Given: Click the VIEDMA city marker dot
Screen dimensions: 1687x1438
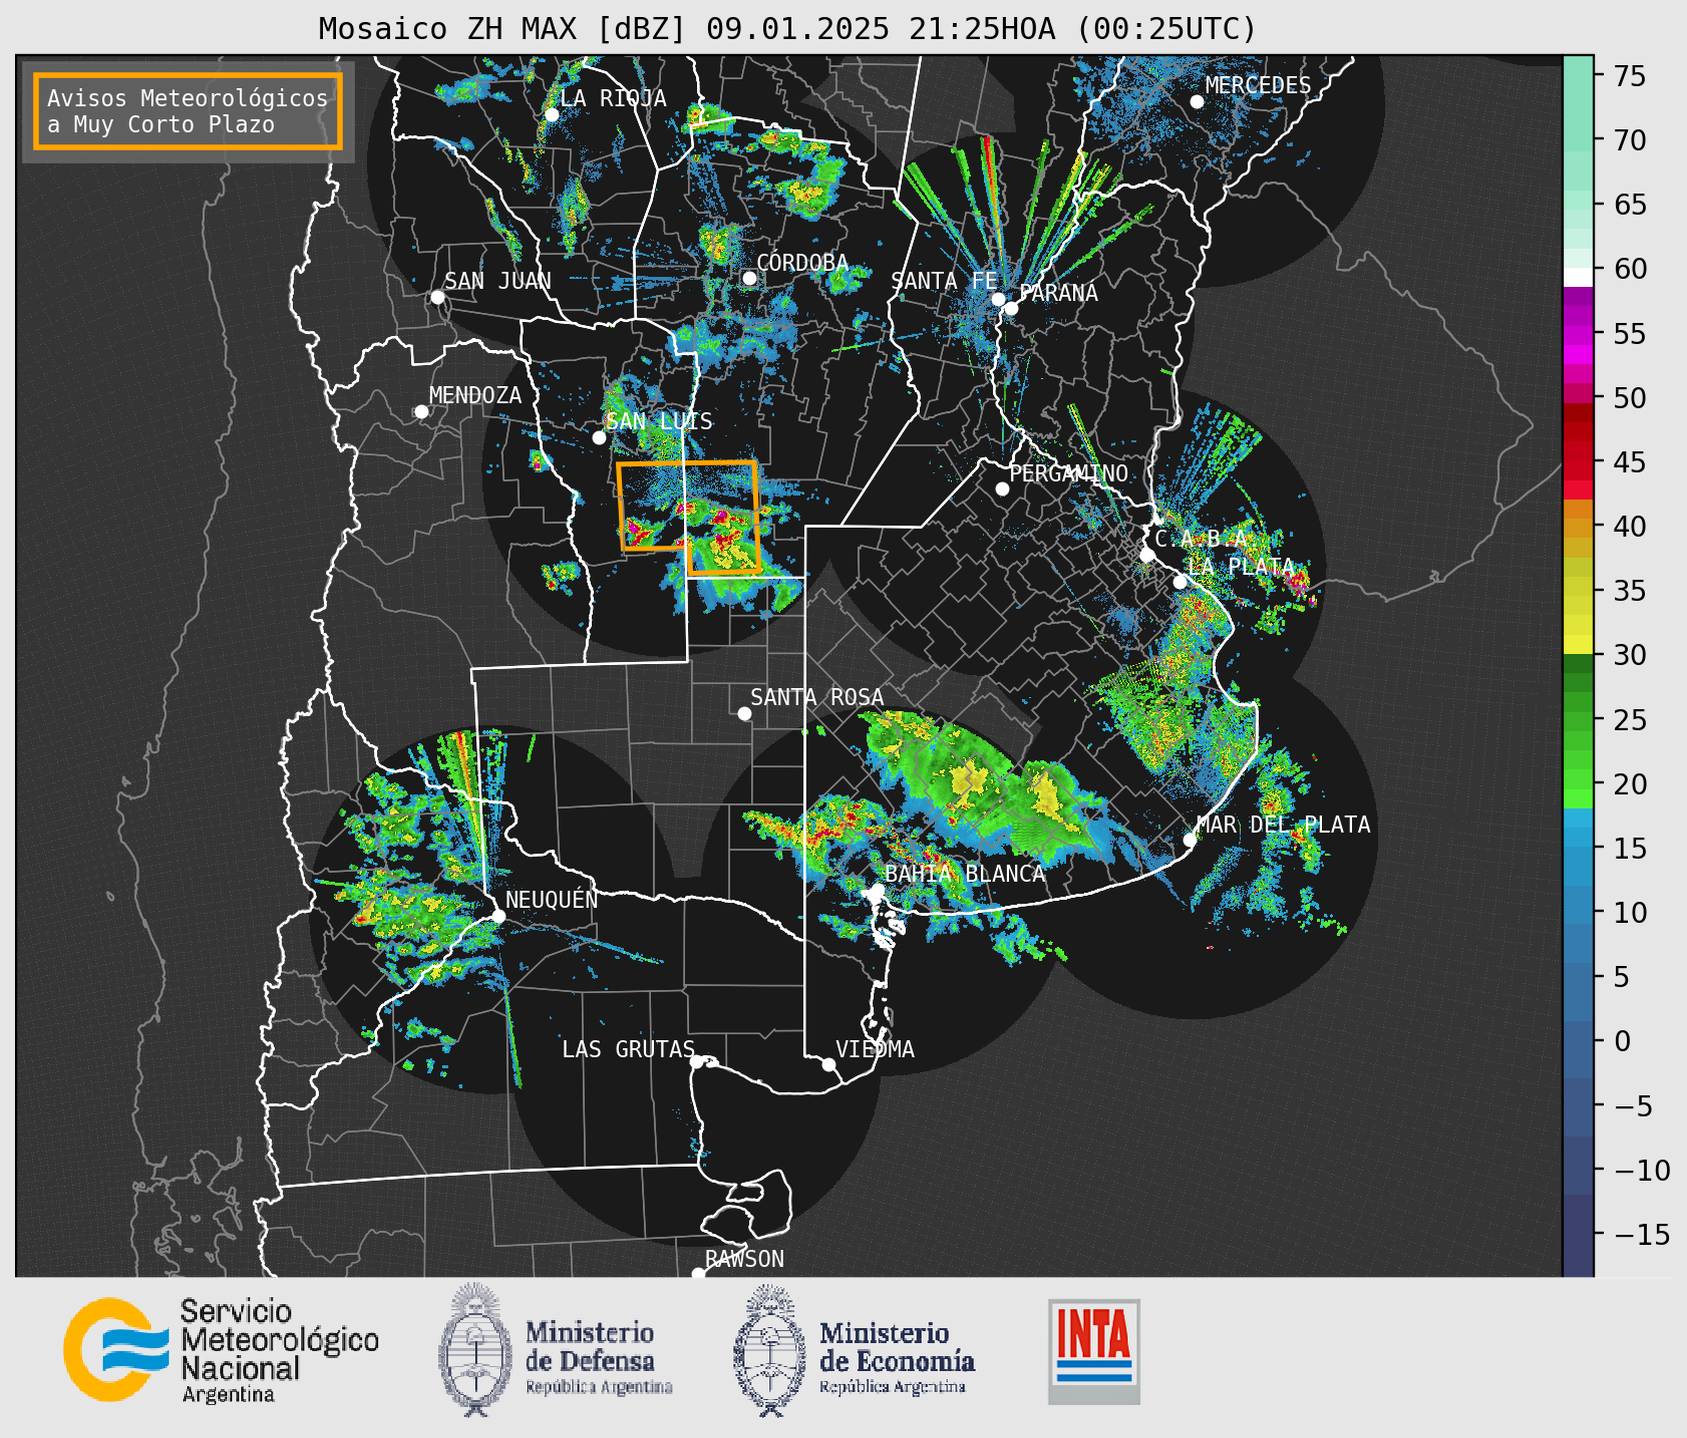Looking at the screenshot, I should point(829,1064).
